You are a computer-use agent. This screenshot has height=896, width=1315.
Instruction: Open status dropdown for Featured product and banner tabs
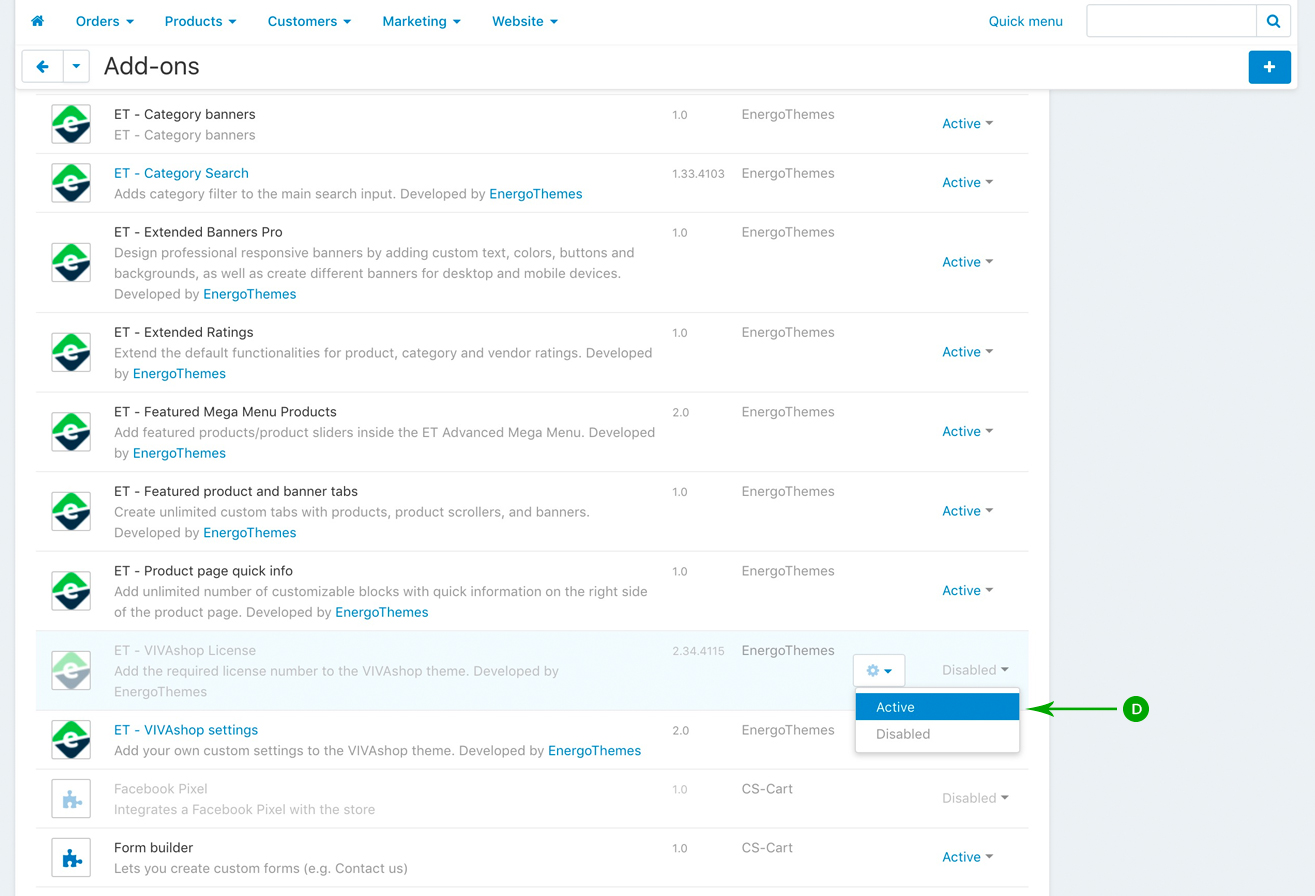967,511
